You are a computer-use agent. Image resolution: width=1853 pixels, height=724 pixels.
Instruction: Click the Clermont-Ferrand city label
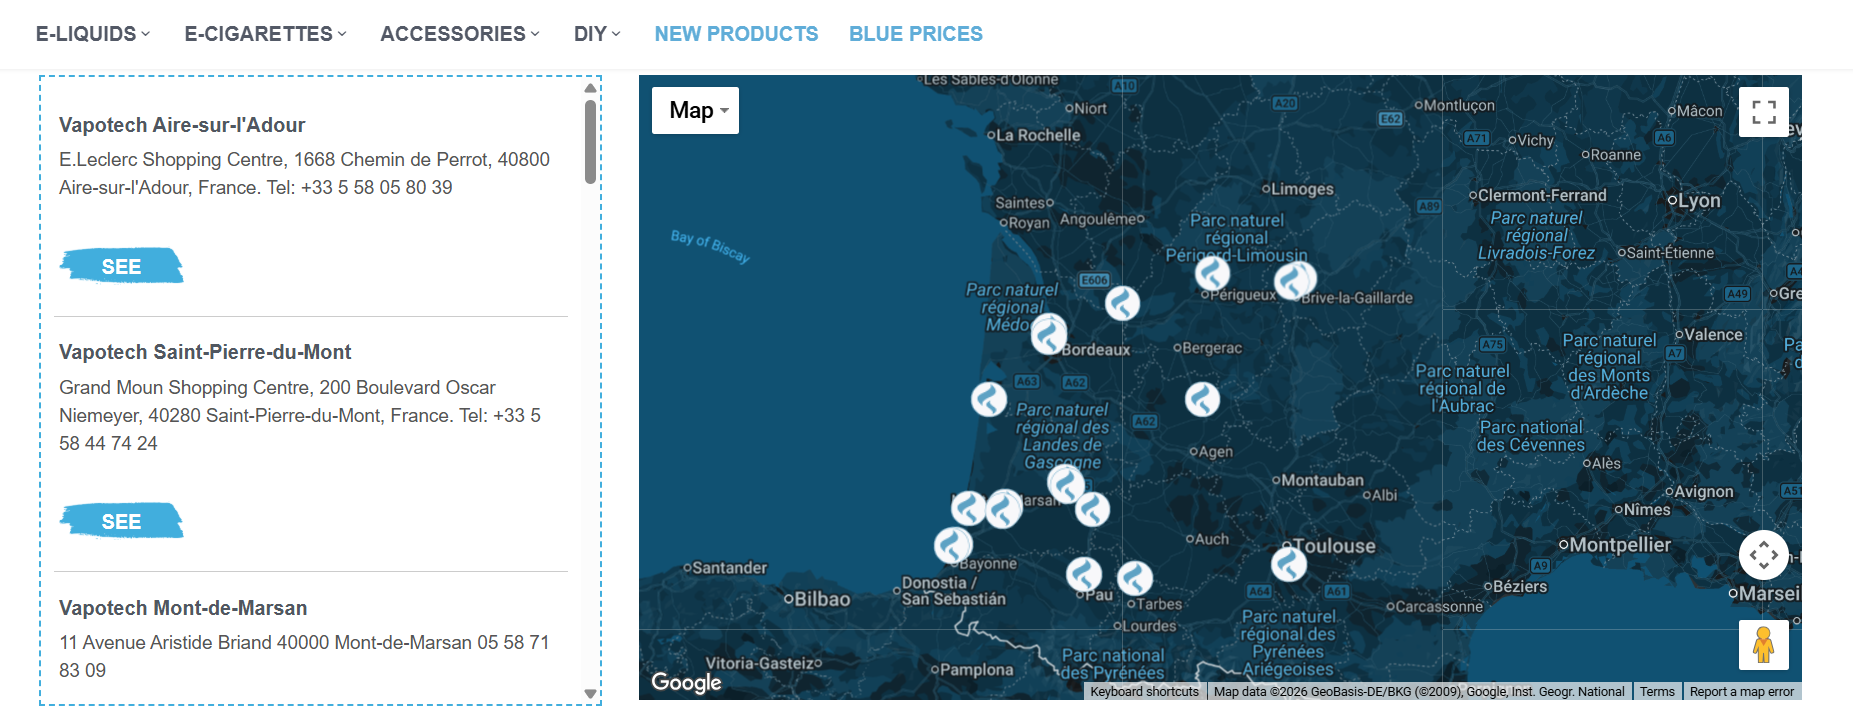(x=1542, y=195)
